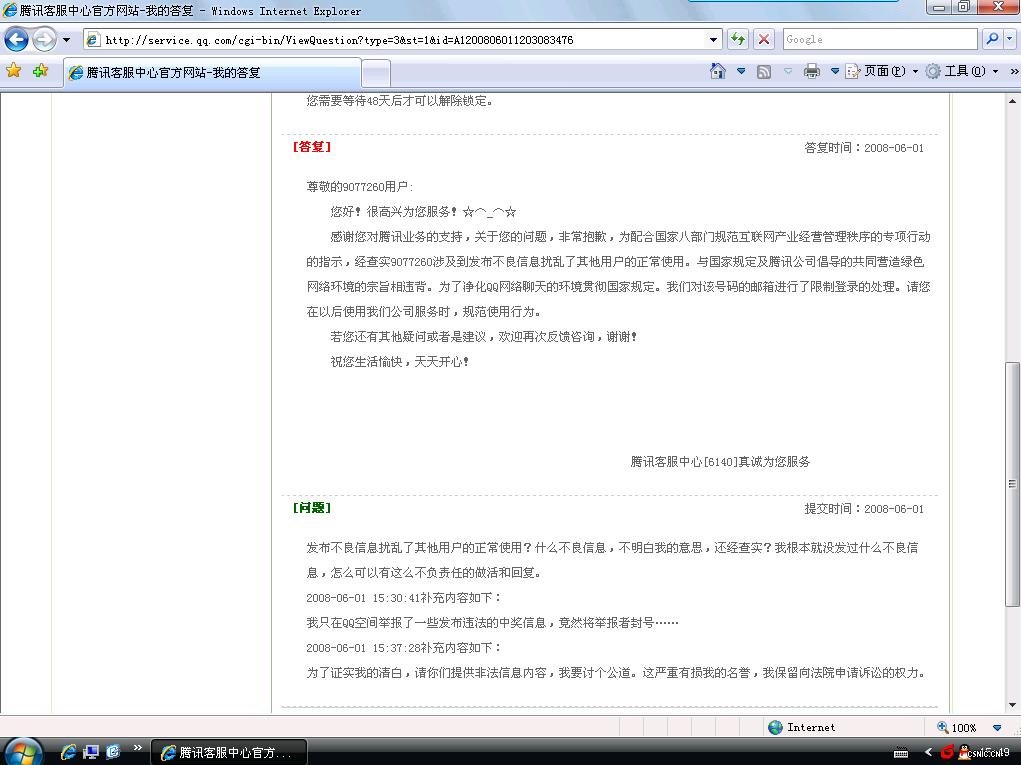Open the 页面 (Page) menu
The height and width of the screenshot is (765, 1021).
[x=882, y=71]
